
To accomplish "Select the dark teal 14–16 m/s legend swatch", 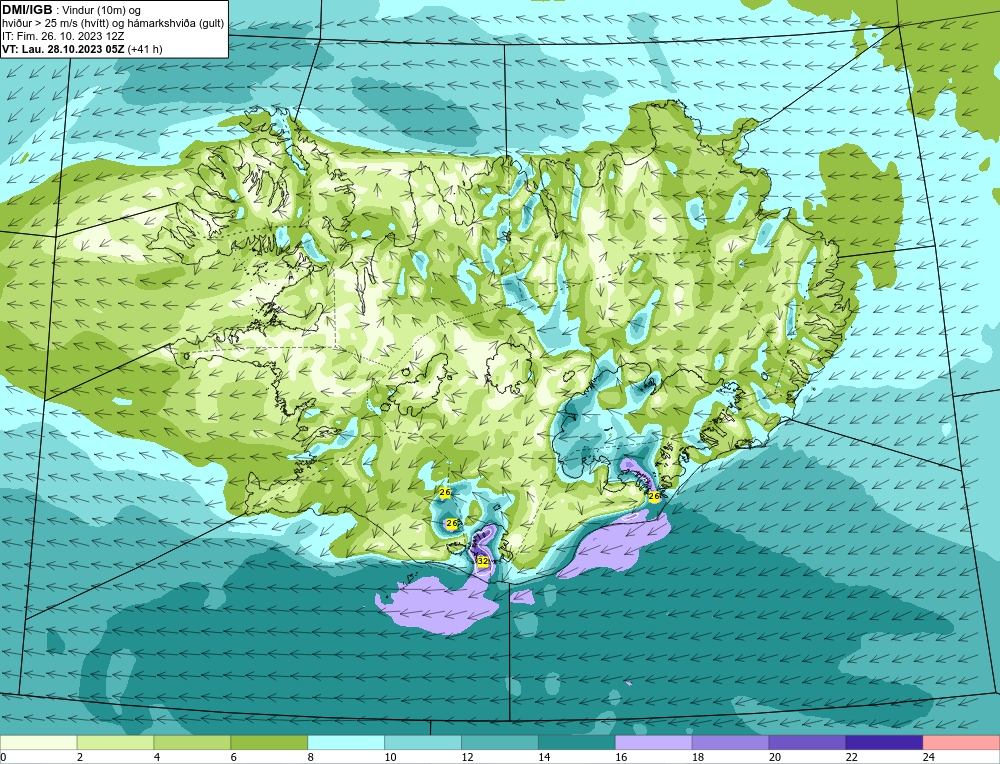I will click(x=577, y=743).
